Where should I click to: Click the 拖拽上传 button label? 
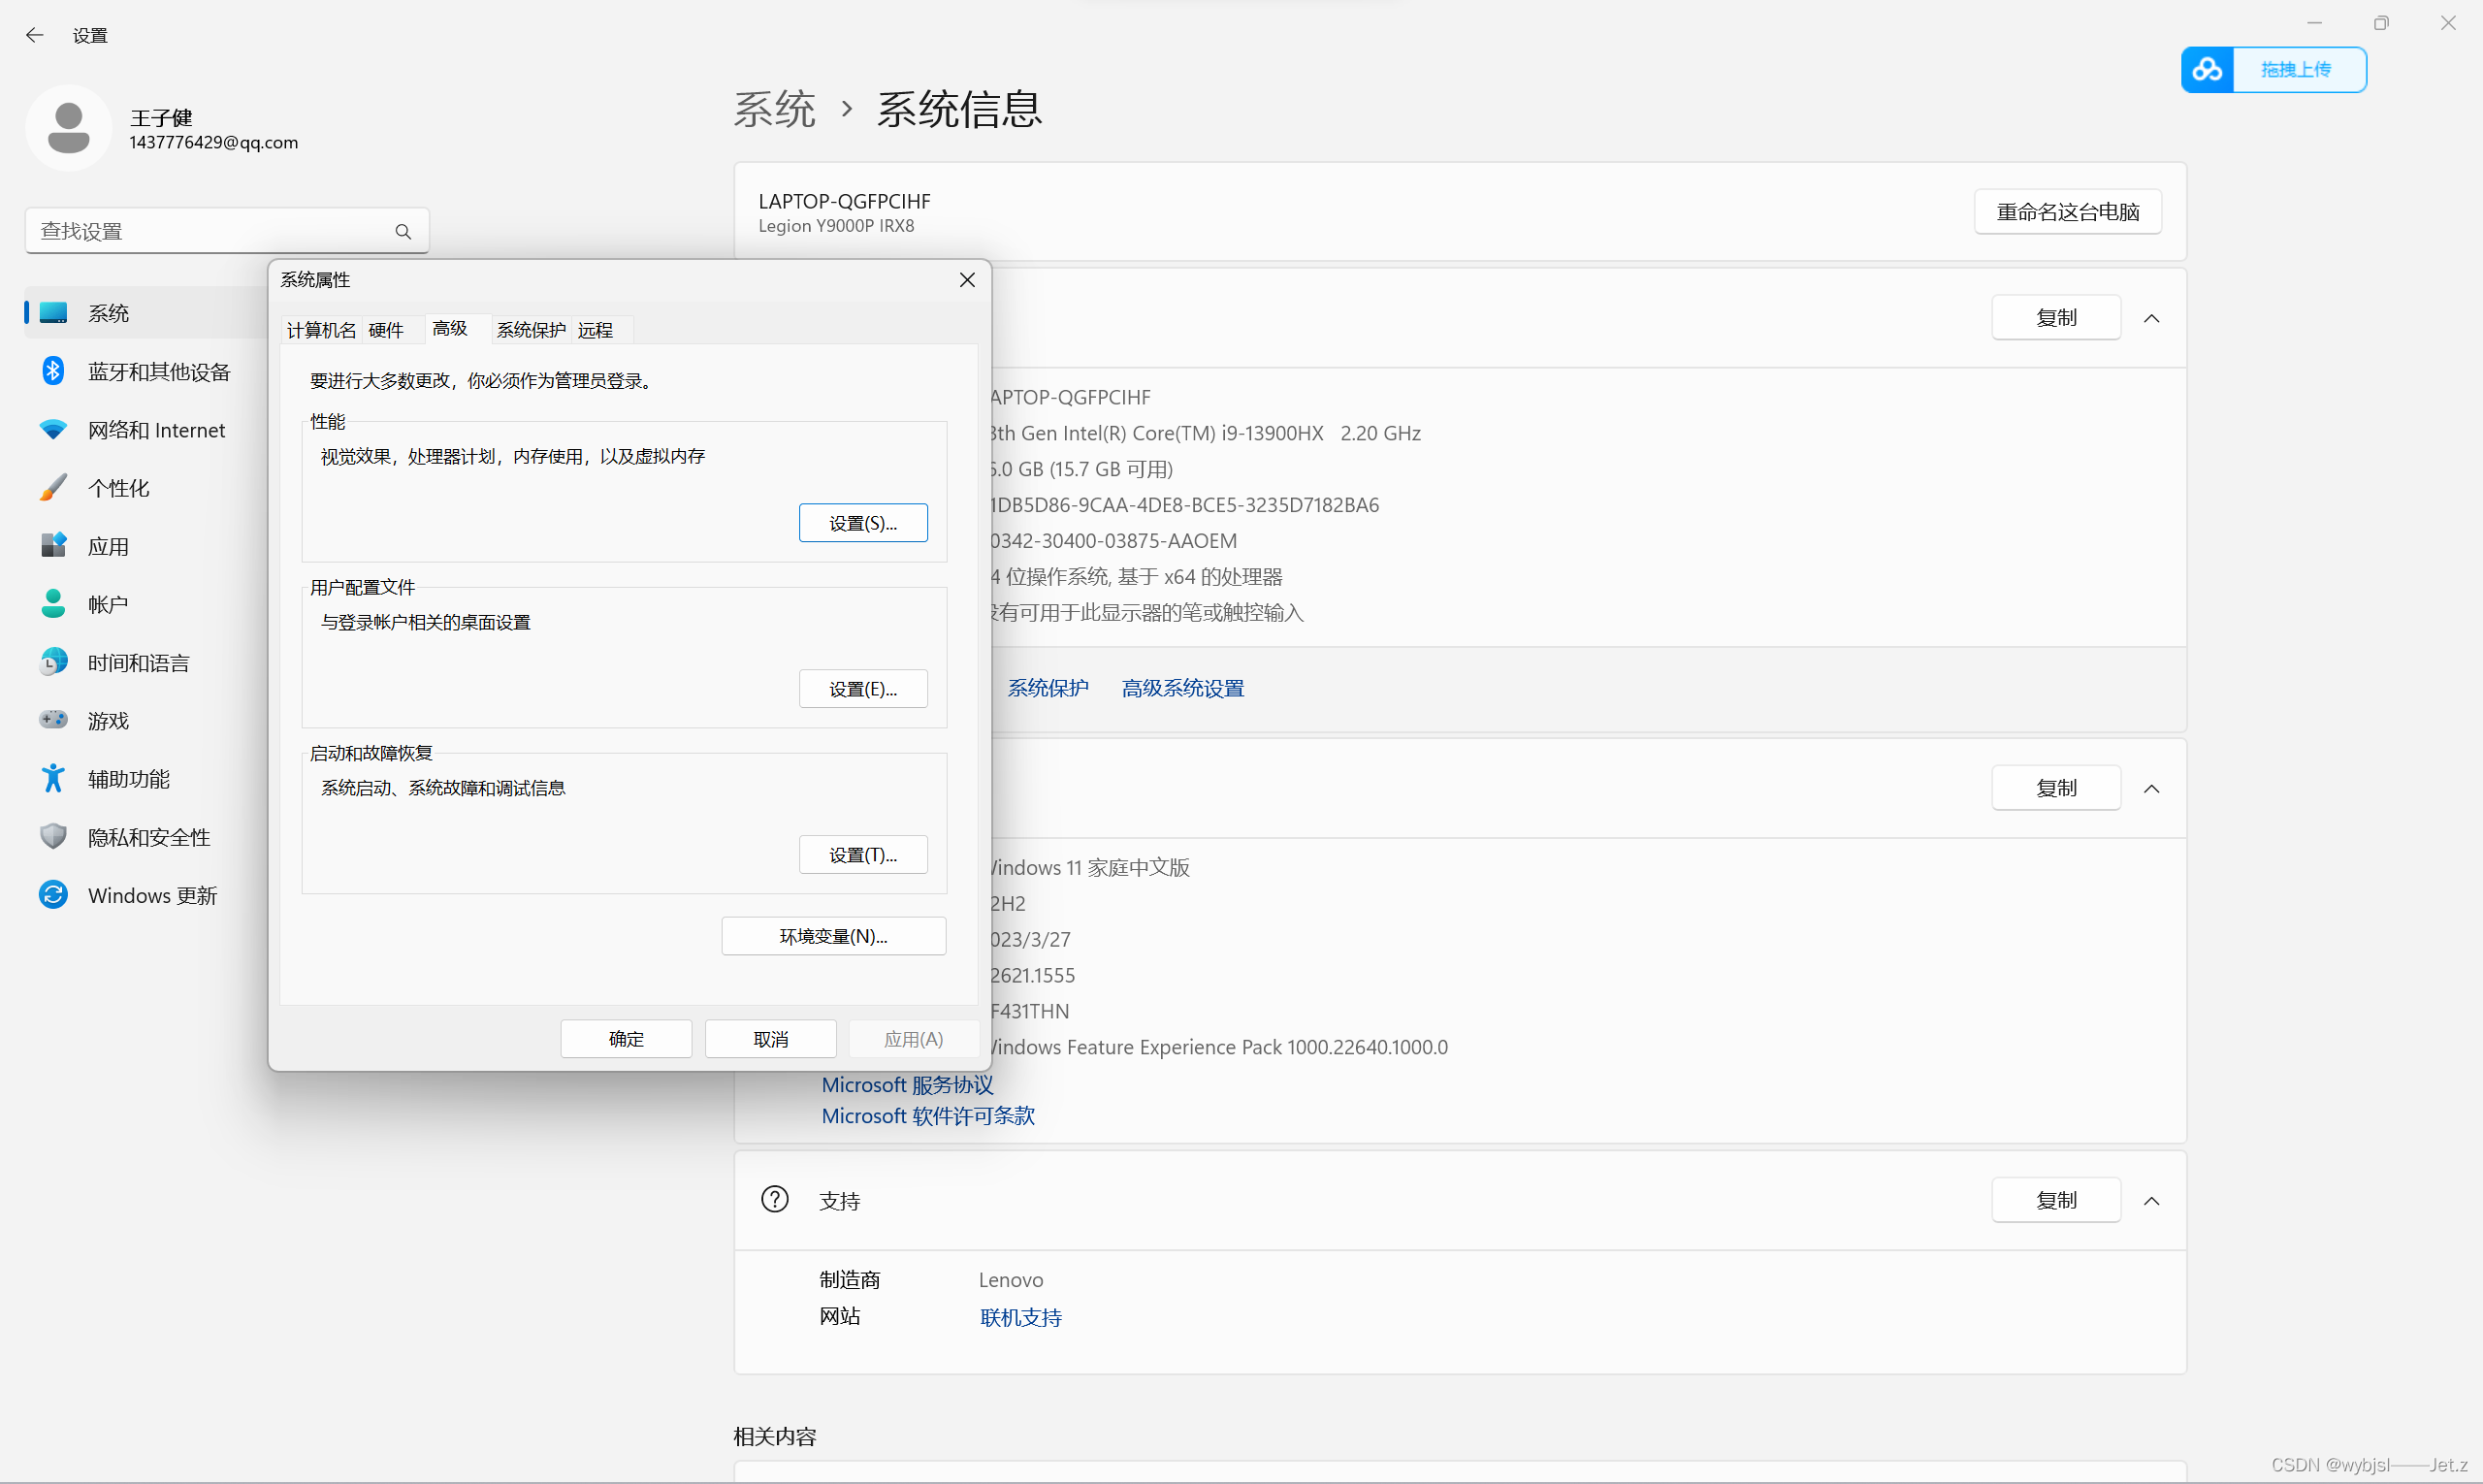[x=2296, y=70]
